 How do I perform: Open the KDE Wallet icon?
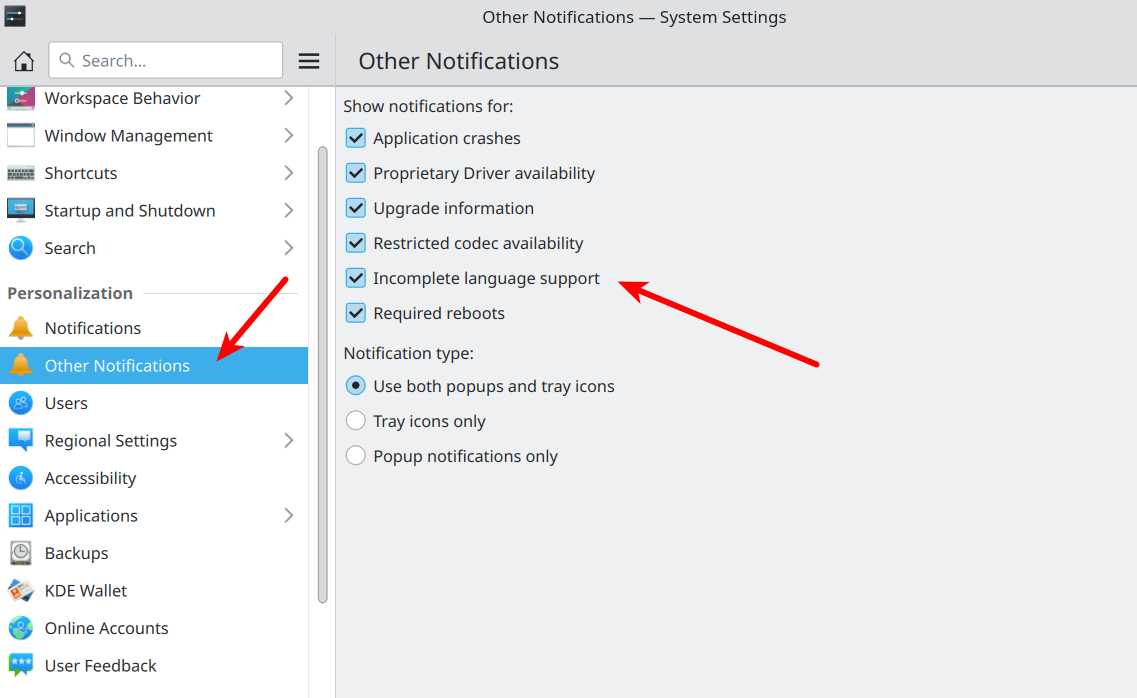(21, 591)
